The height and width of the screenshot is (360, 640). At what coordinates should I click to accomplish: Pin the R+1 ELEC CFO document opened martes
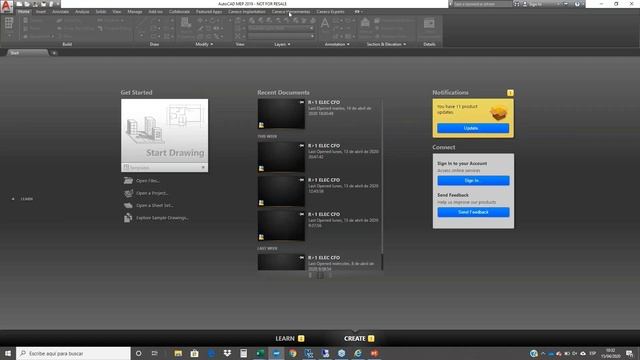point(302,102)
